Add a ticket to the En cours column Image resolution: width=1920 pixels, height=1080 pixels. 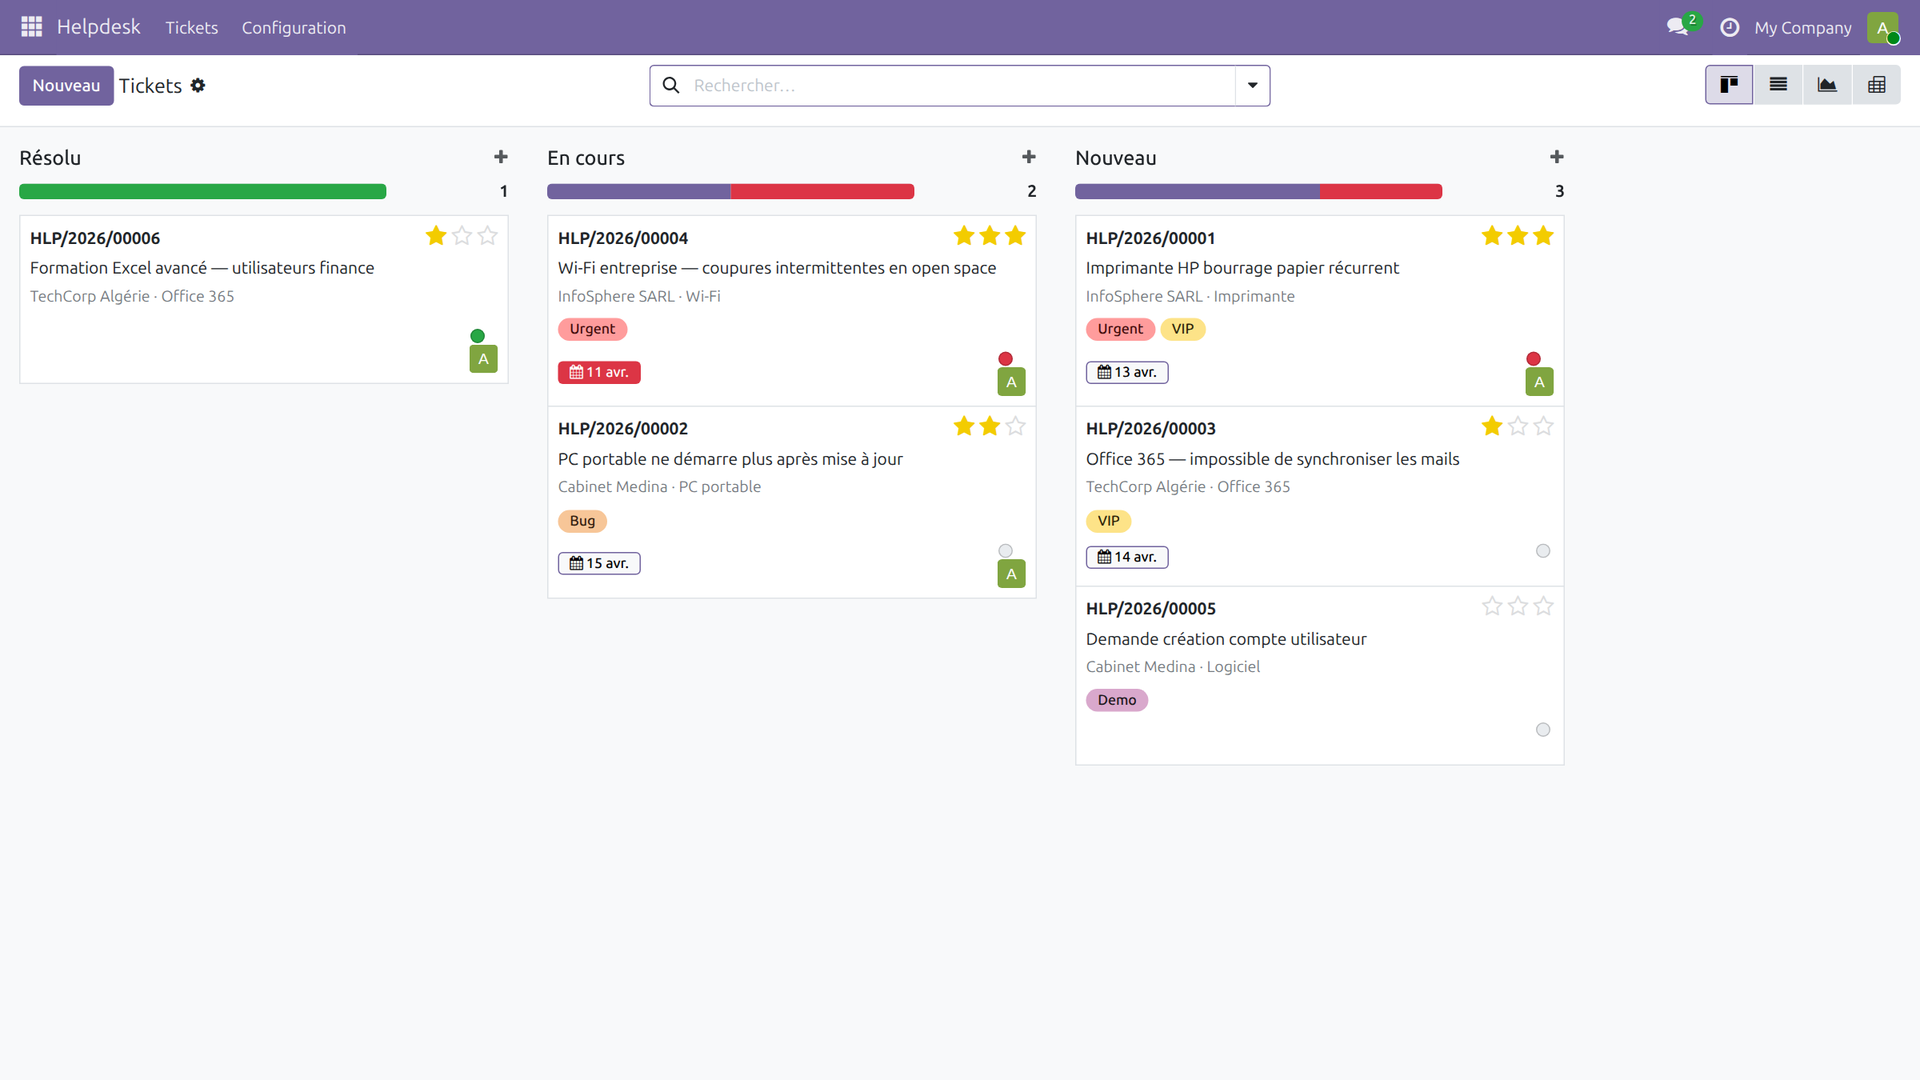1029,157
